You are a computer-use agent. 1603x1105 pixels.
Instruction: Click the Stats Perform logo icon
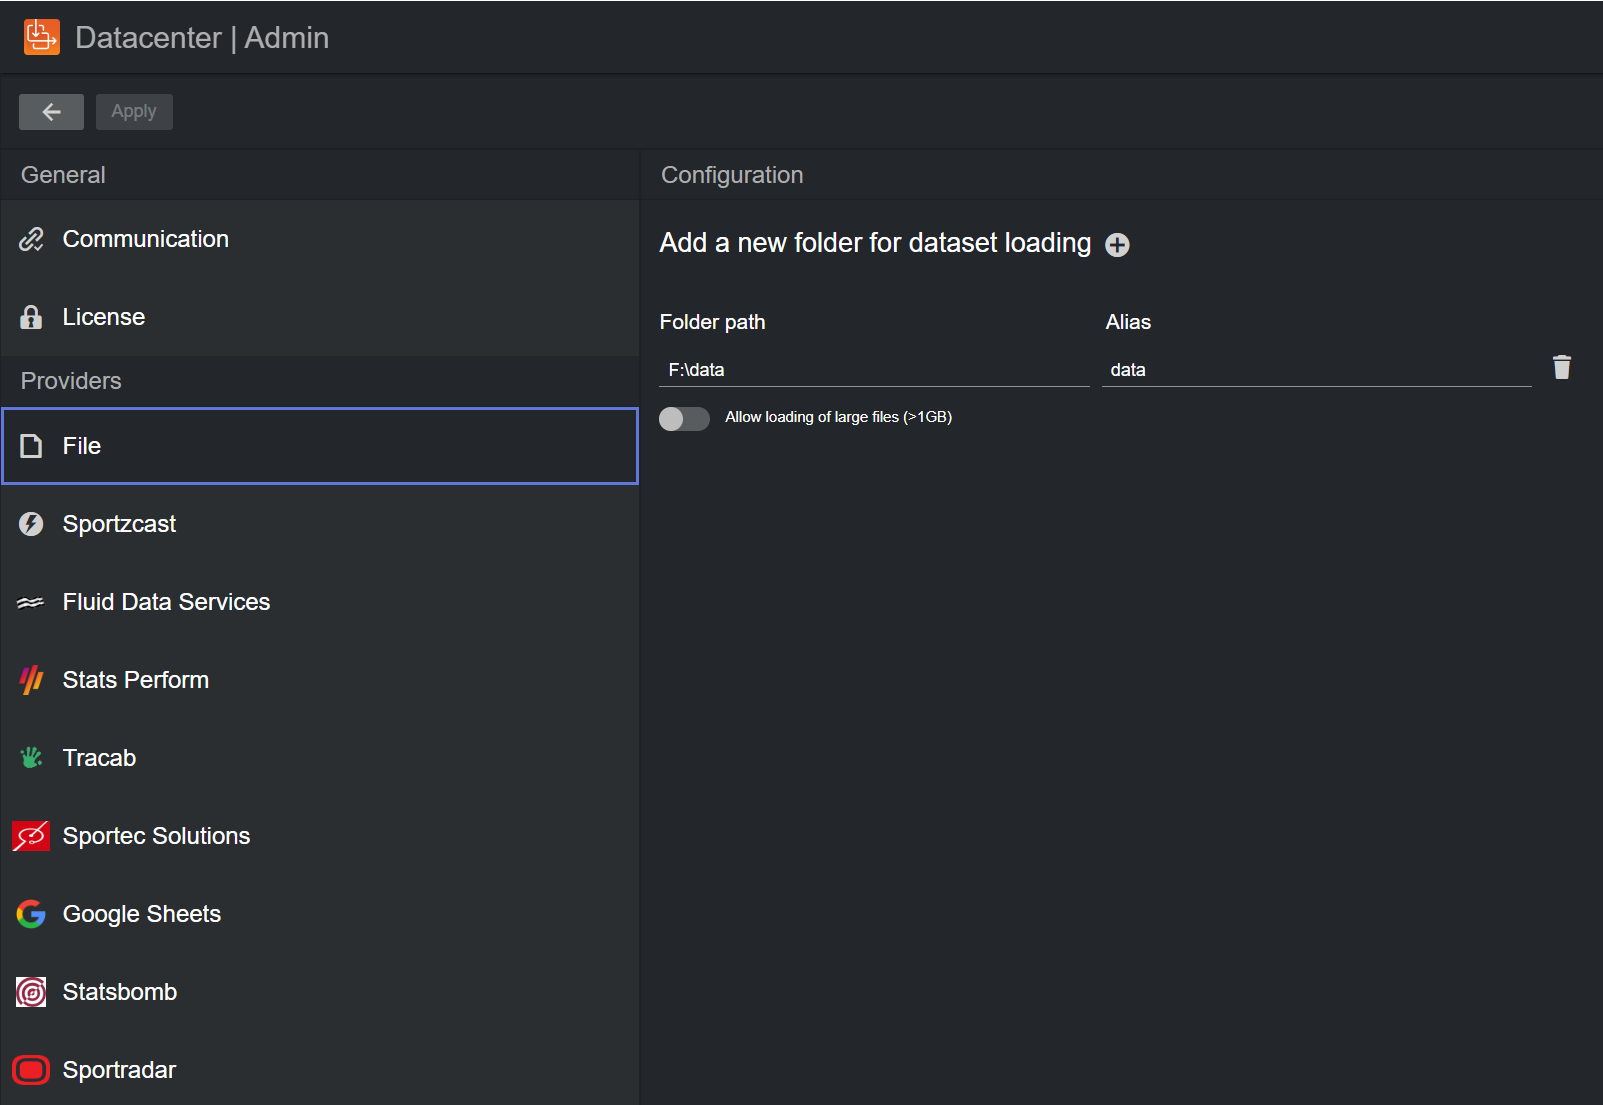31,680
